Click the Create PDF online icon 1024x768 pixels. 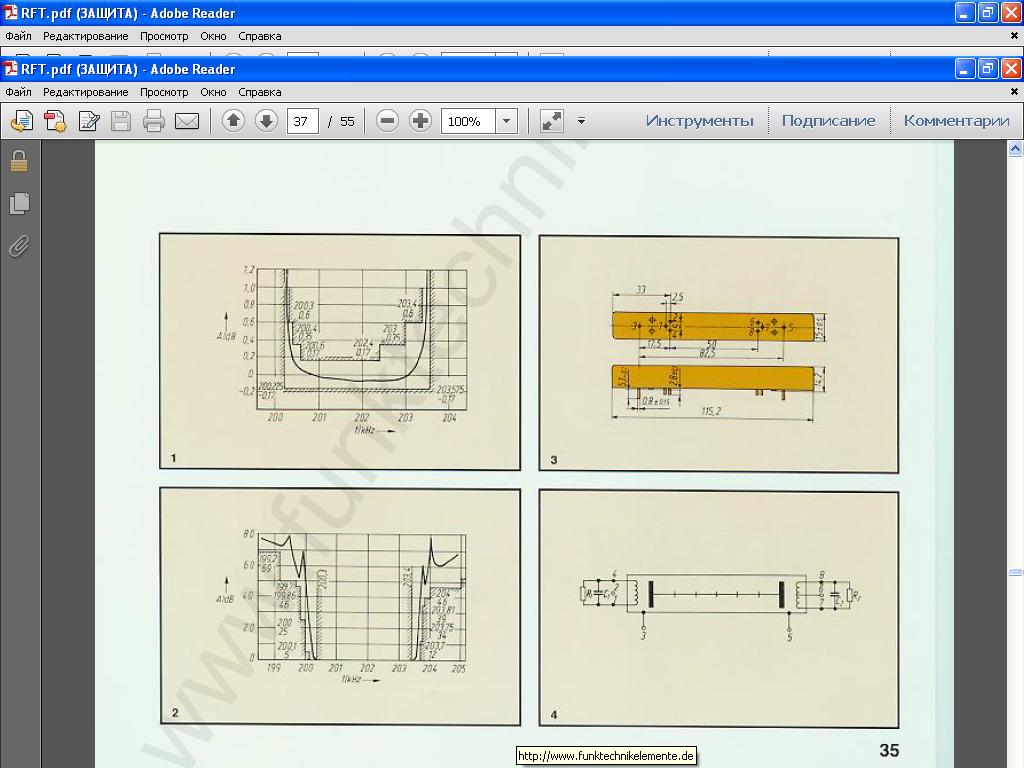[x=55, y=121]
